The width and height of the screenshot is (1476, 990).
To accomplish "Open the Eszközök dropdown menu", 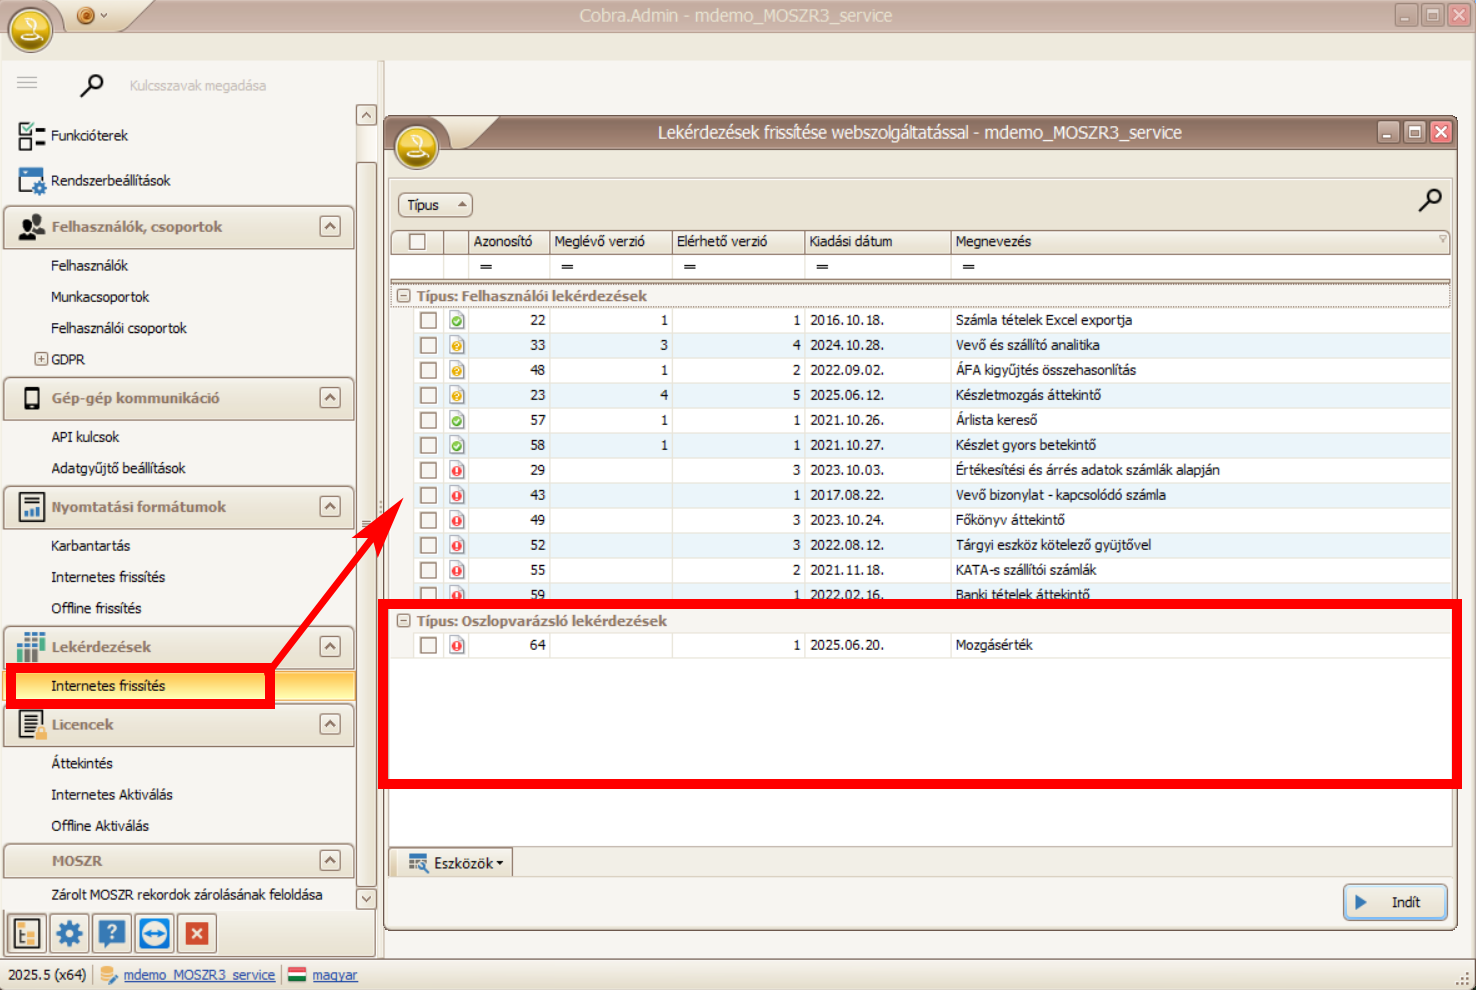I will point(458,863).
